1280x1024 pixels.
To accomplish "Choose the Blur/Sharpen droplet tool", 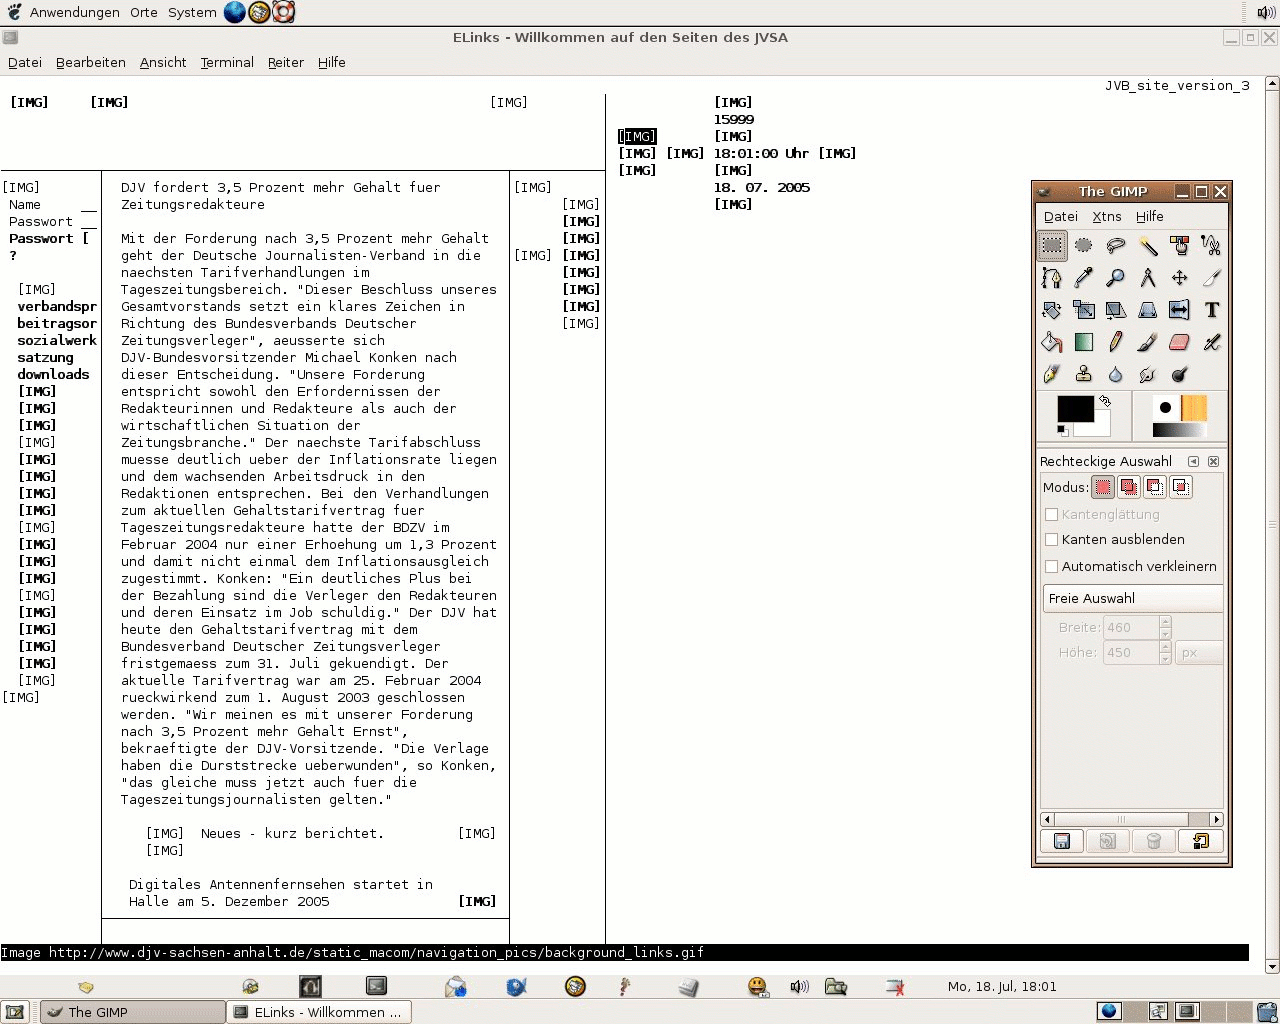I will click(1116, 374).
